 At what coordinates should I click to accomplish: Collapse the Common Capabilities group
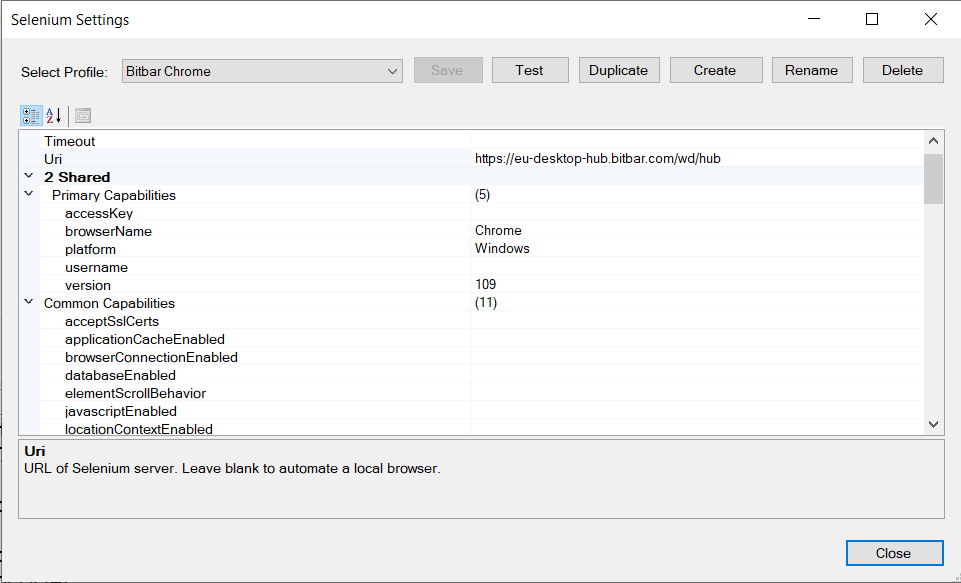[x=29, y=303]
